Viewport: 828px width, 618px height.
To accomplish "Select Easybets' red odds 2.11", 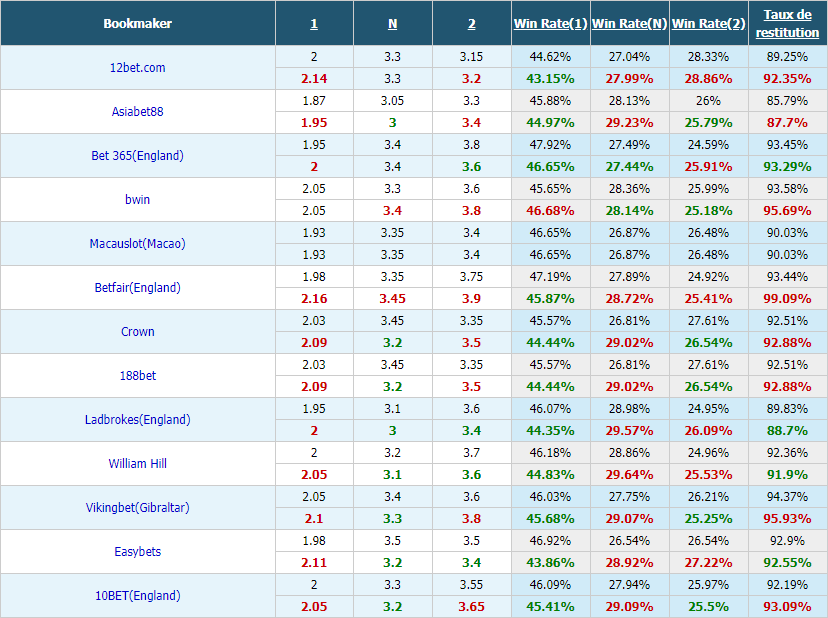I will tap(314, 563).
